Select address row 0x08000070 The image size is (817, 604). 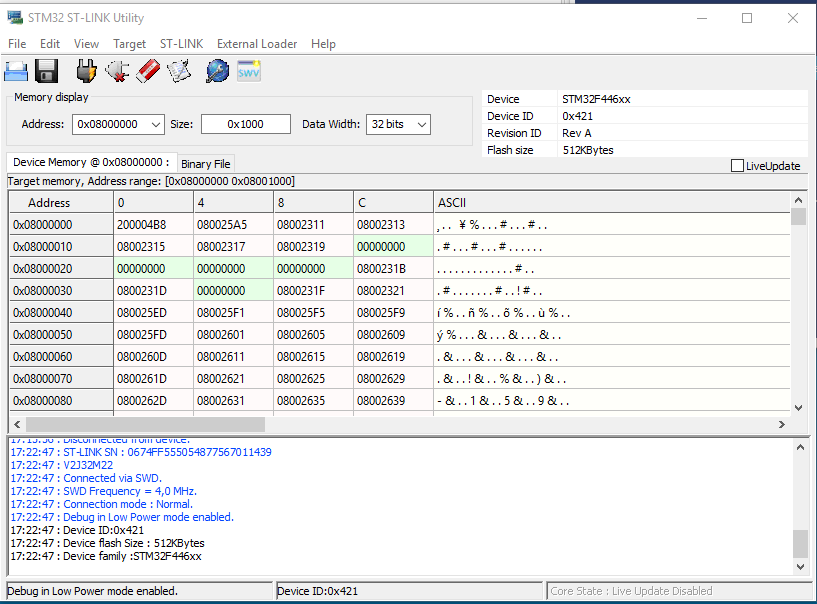pyautogui.click(x=61, y=379)
